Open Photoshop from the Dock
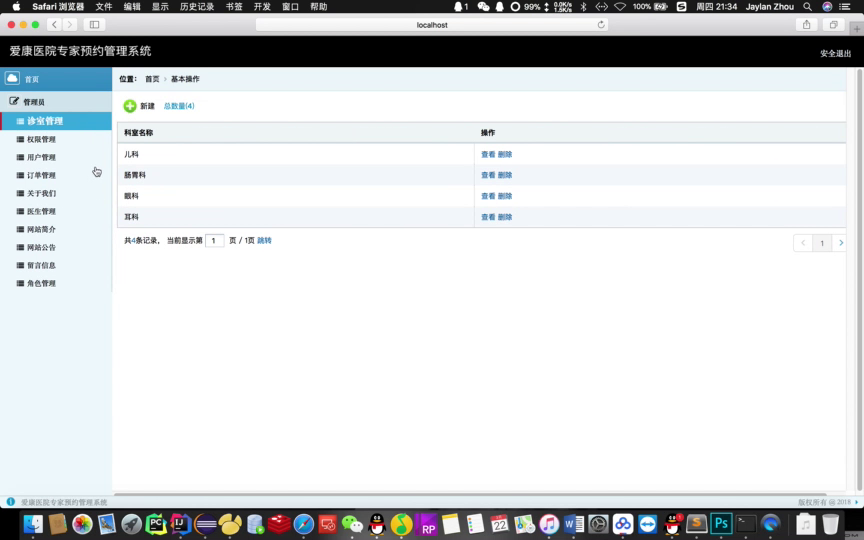Viewport: 864px width, 540px height. (x=721, y=524)
